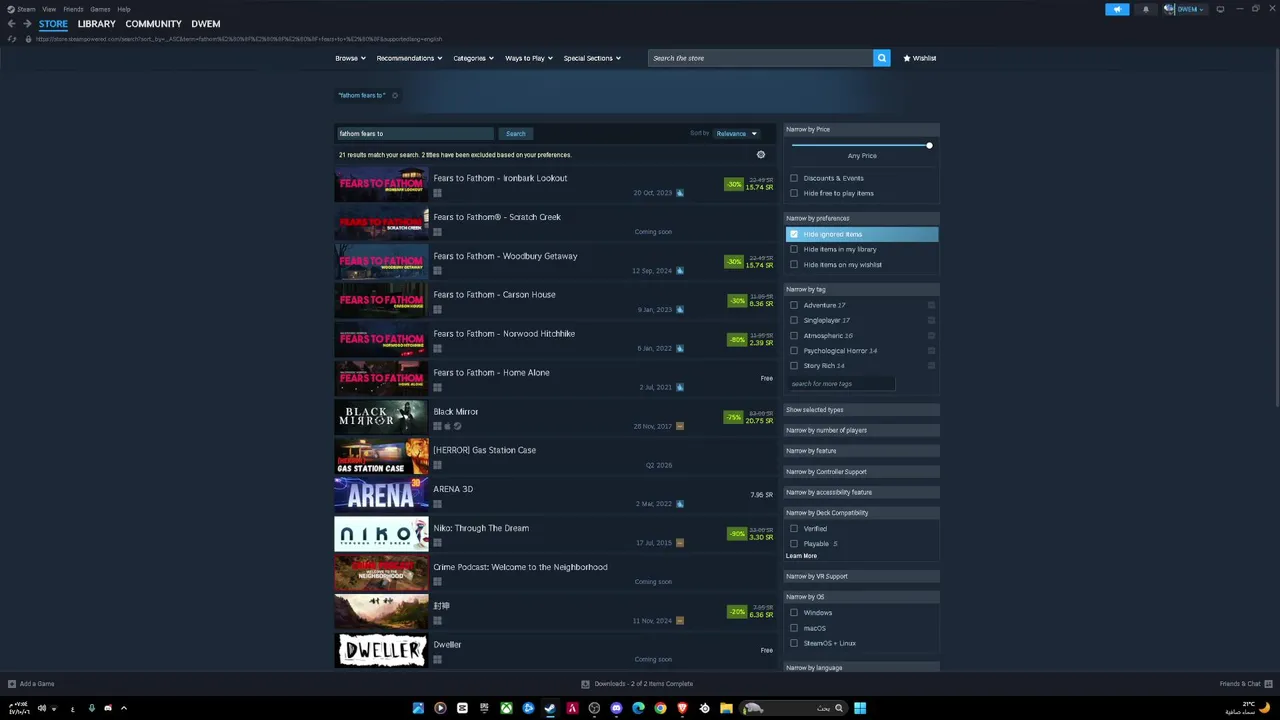The image size is (1280, 720).
Task: Open Google Chrome from taskbar
Action: [x=660, y=708]
